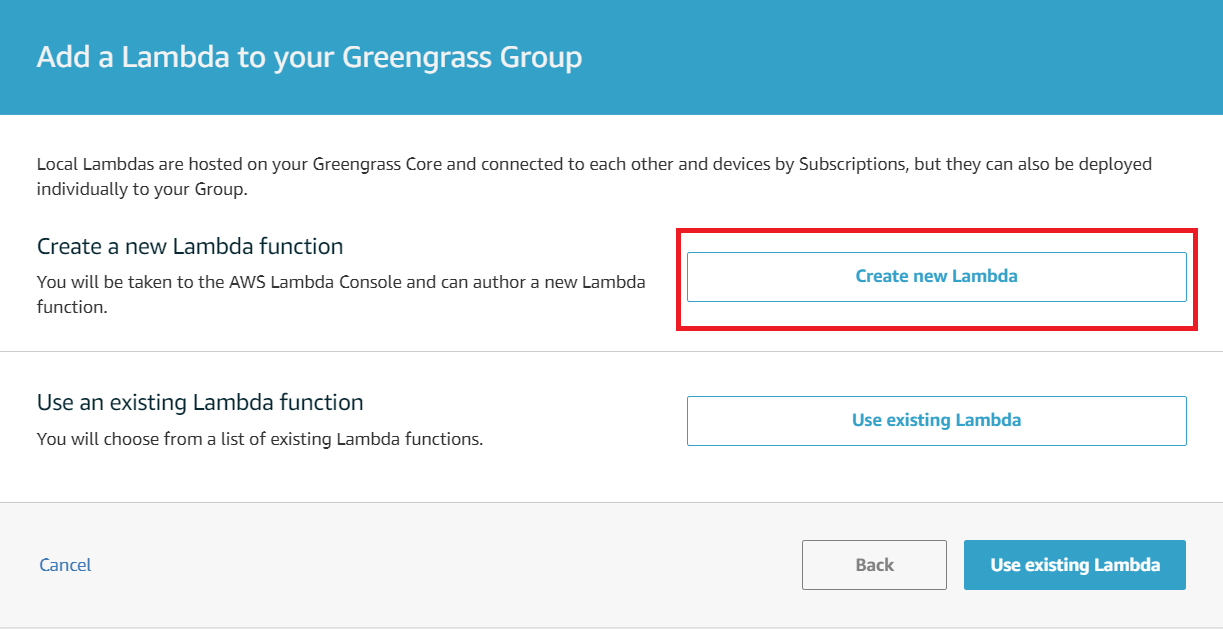This screenshot has height=629, width=1223.
Task: Click the Add a Lambda dialog title
Action: 309,57
